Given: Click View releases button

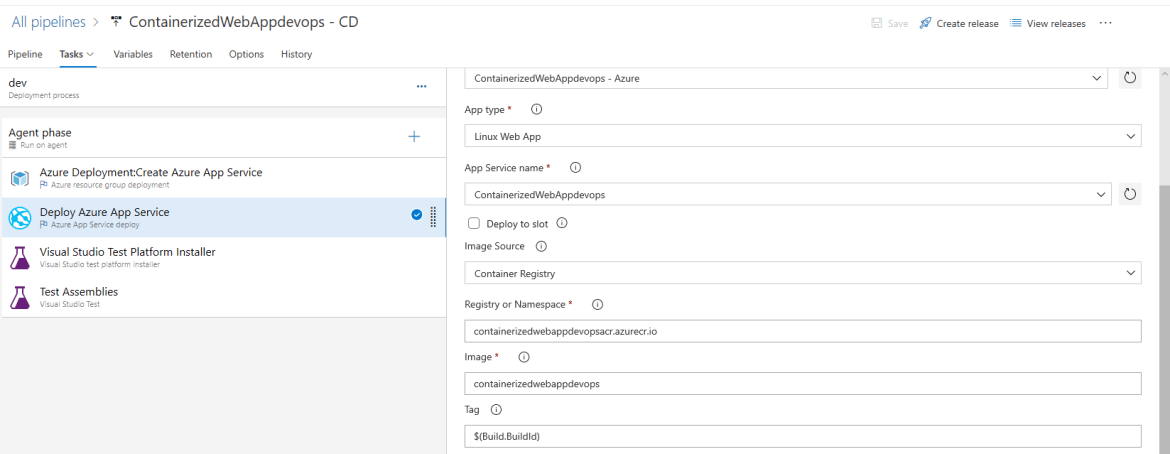Looking at the screenshot, I should point(1048,24).
